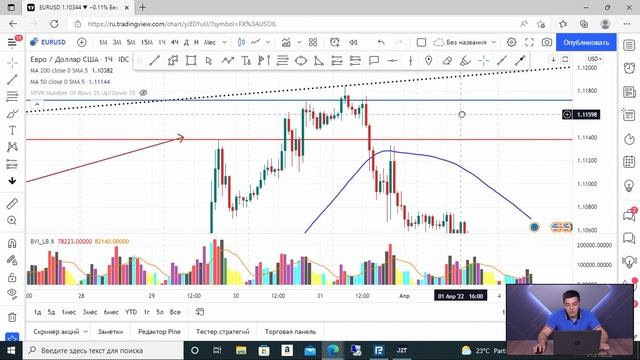
Task: Click the EURUSD symbol search
Action: point(48,42)
